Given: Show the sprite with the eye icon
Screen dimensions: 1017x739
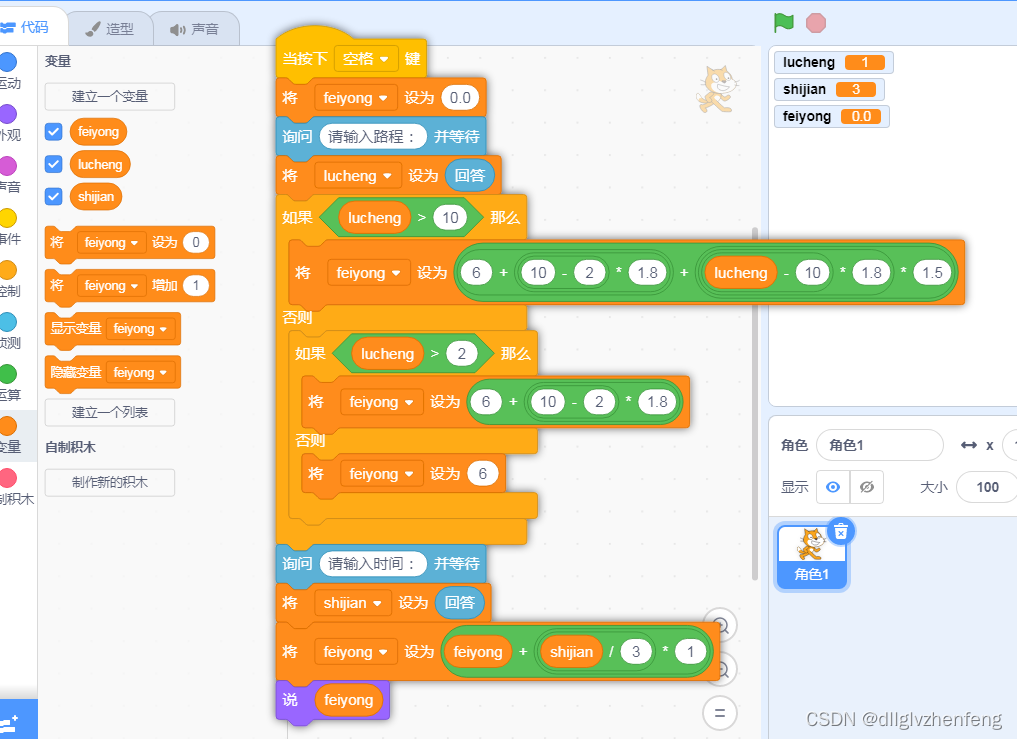Looking at the screenshot, I should coord(833,487).
